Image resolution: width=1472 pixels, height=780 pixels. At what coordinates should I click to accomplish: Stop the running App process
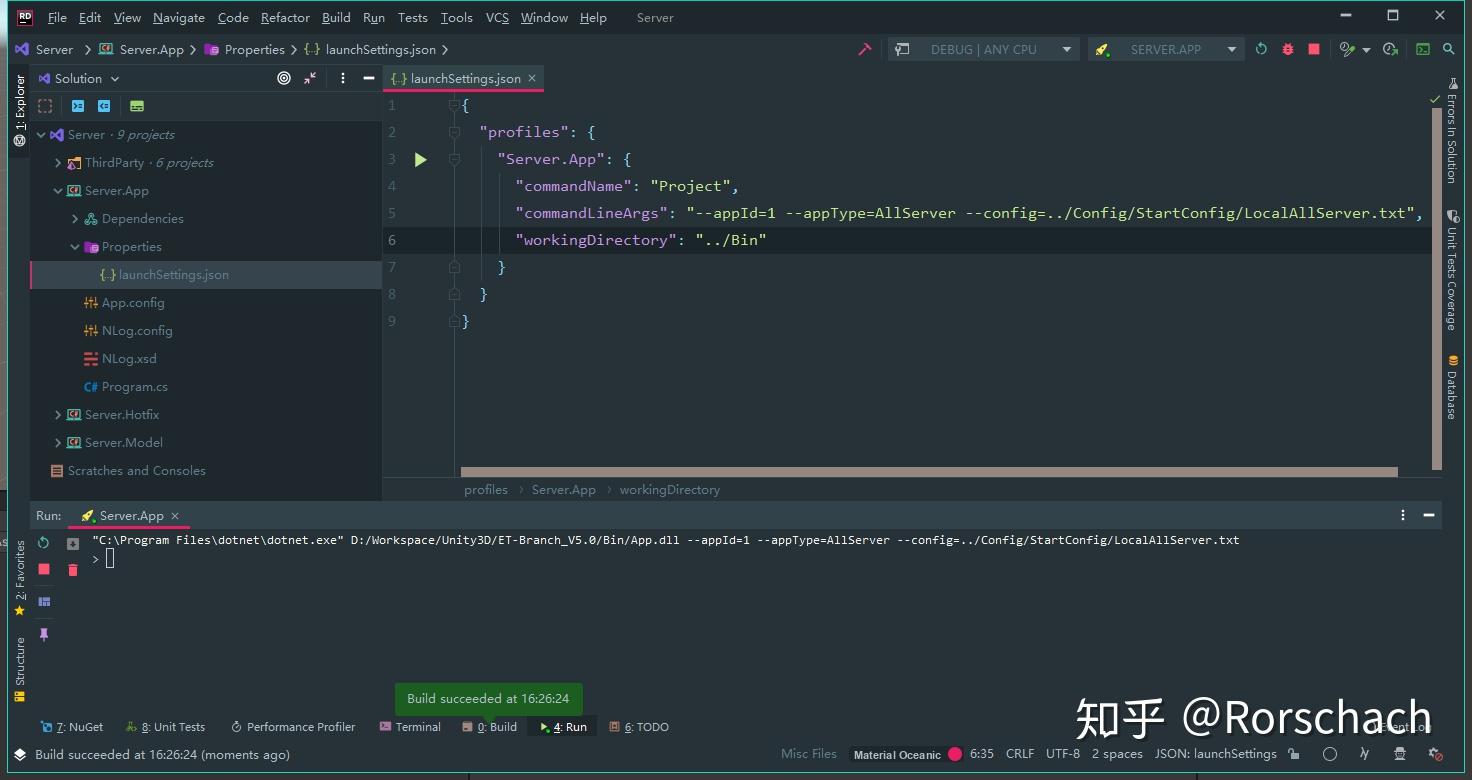[x=1313, y=48]
